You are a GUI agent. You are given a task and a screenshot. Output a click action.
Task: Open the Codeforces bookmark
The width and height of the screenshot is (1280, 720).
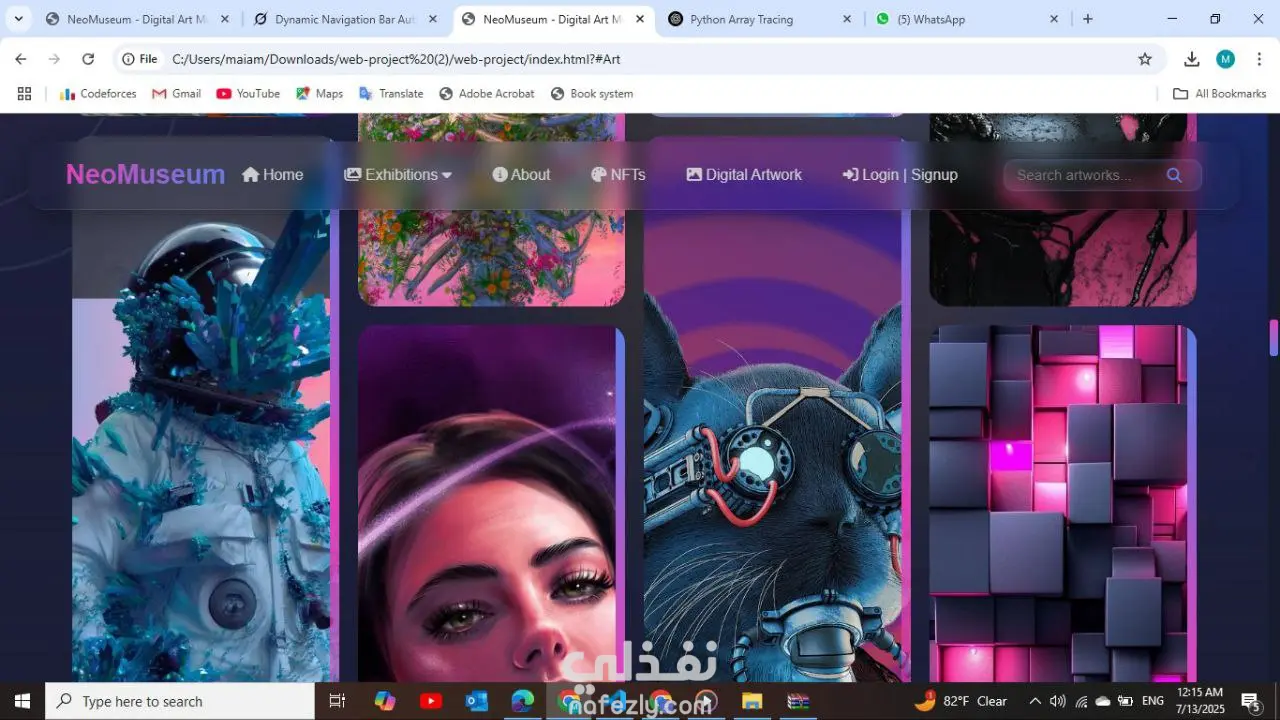[x=98, y=94]
